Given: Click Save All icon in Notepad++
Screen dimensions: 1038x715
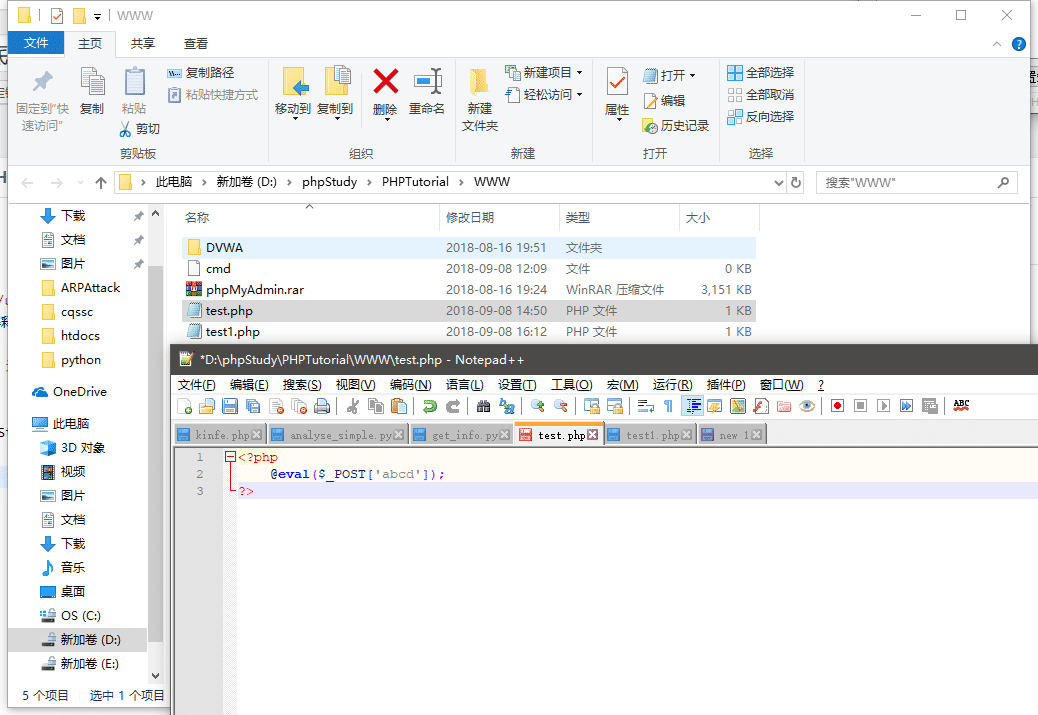Looking at the screenshot, I should pos(253,406).
